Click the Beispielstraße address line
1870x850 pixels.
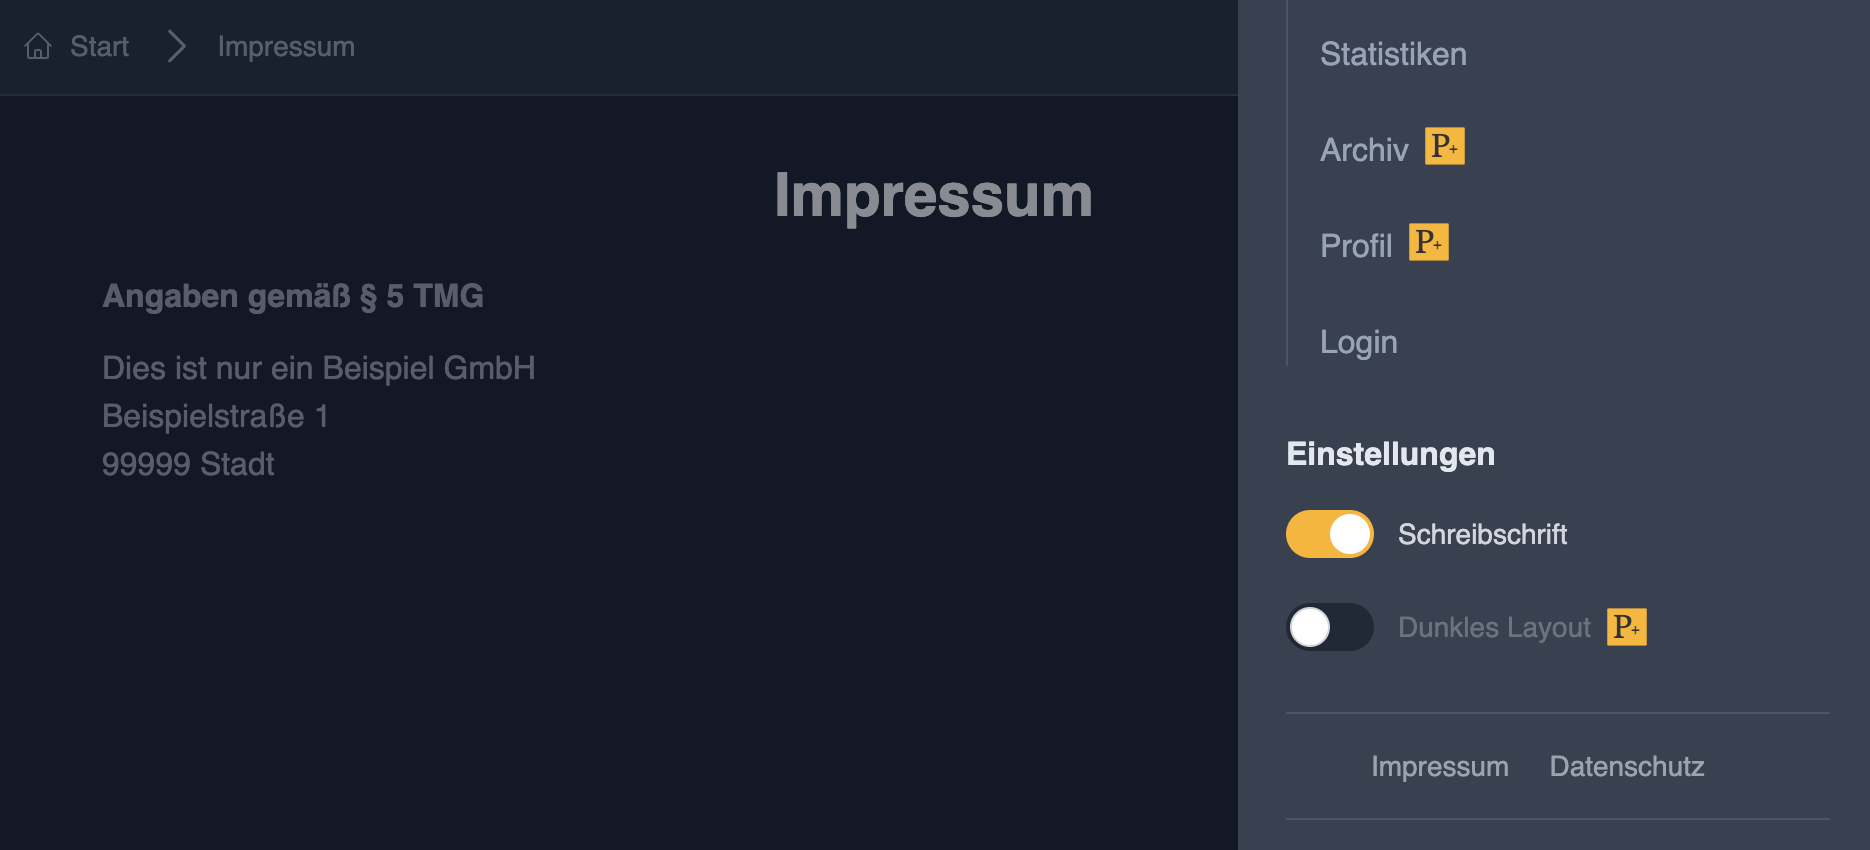[215, 416]
